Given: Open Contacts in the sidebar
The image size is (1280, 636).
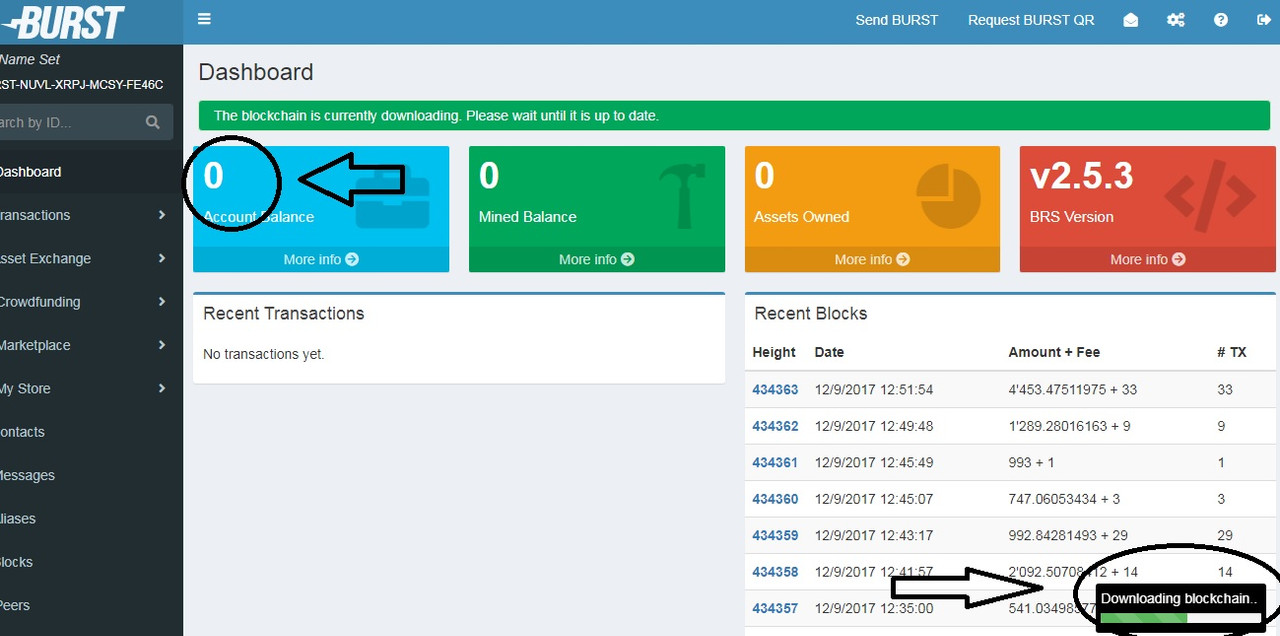Looking at the screenshot, I should (91, 432).
